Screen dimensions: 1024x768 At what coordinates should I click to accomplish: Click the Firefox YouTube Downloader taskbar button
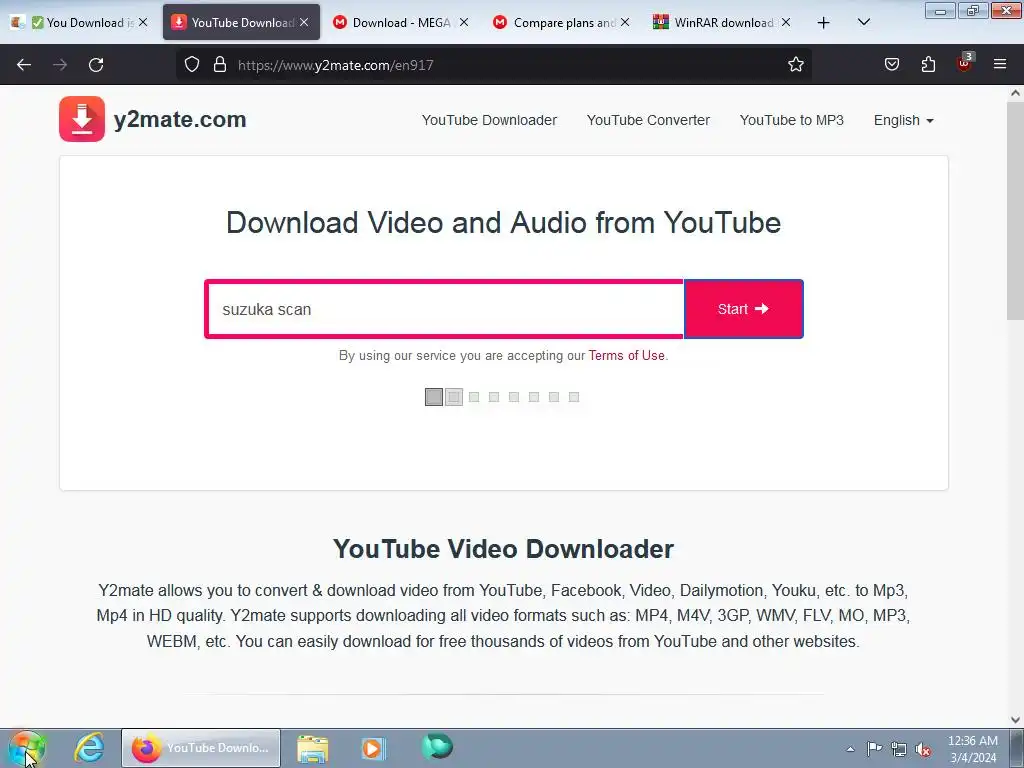click(201, 748)
